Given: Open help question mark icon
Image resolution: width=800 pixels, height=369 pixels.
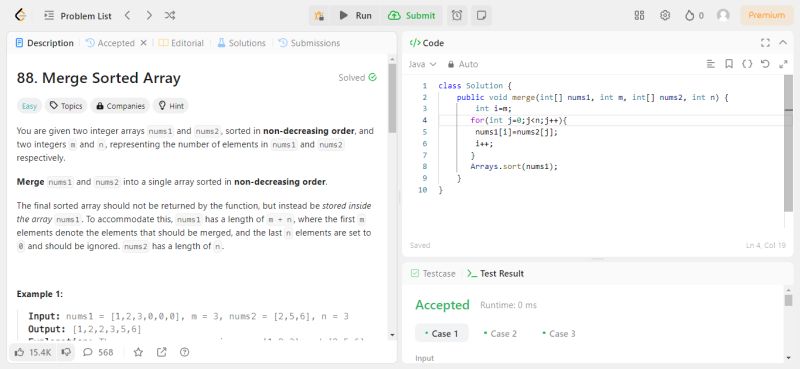Looking at the screenshot, I should (x=185, y=352).
